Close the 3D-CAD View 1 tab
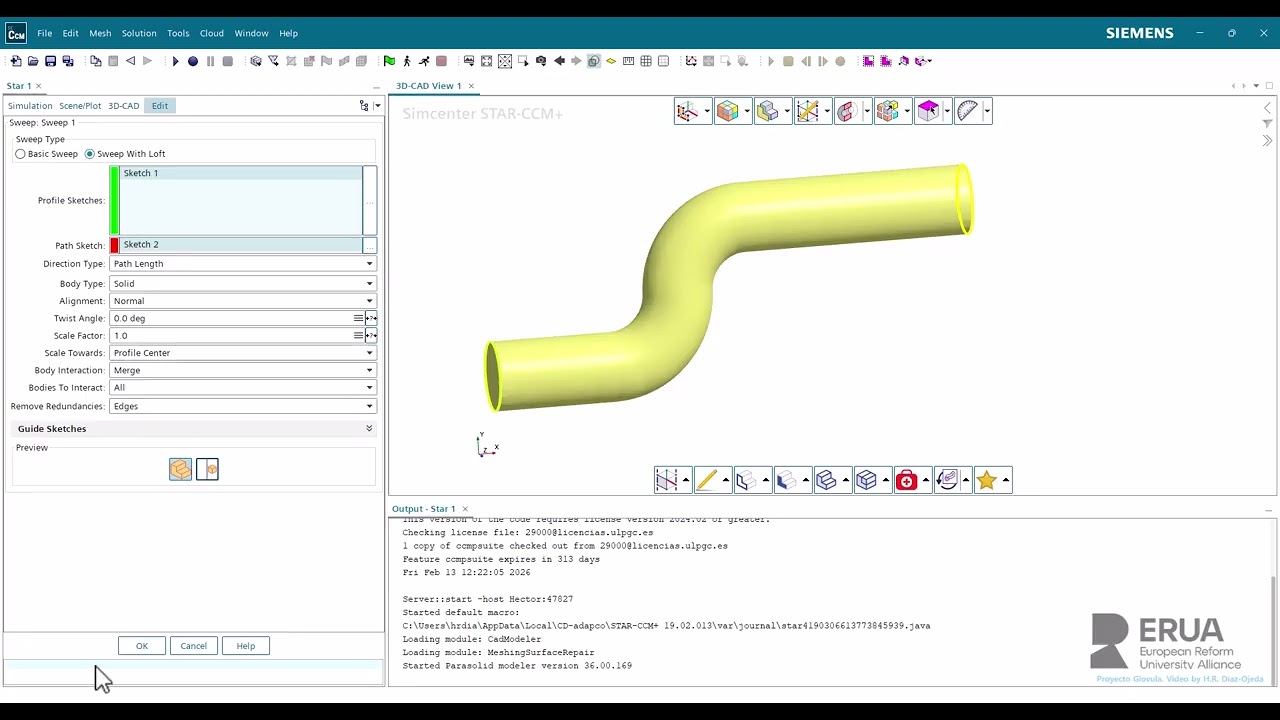 pos(472,86)
